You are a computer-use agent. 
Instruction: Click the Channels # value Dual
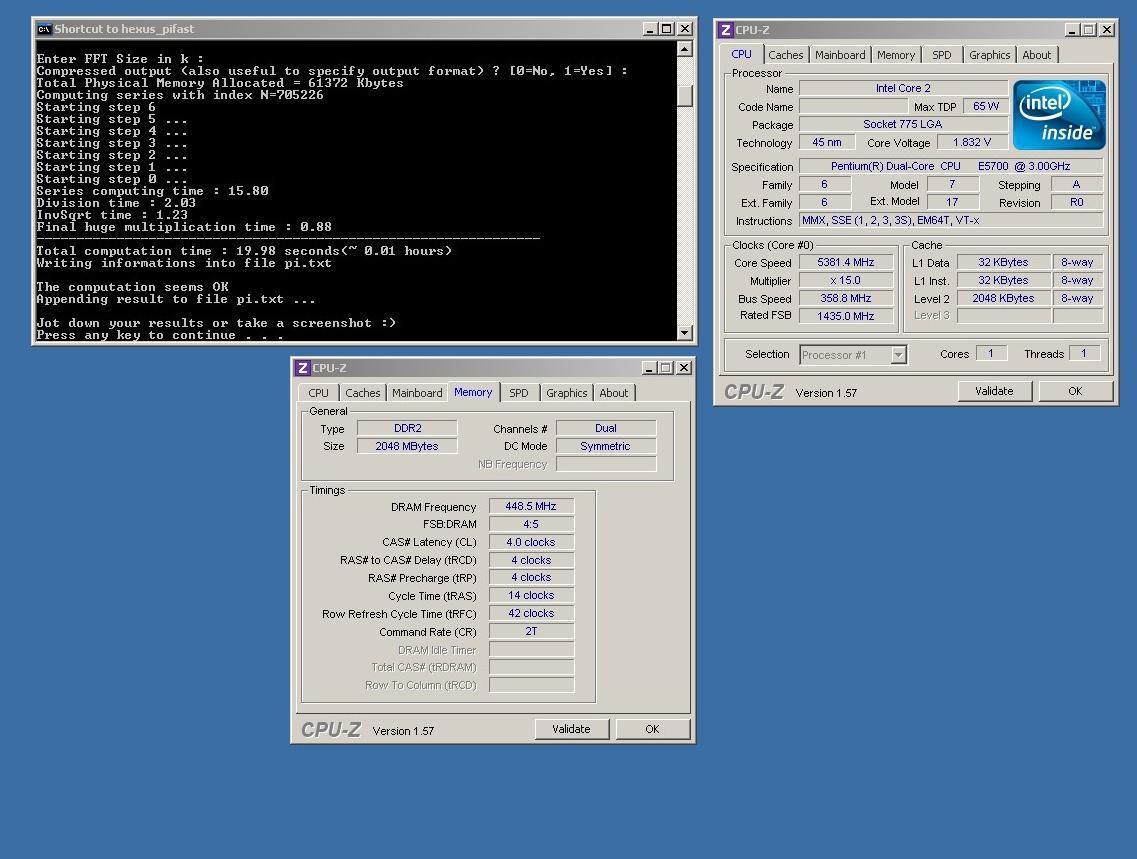[x=605, y=428]
